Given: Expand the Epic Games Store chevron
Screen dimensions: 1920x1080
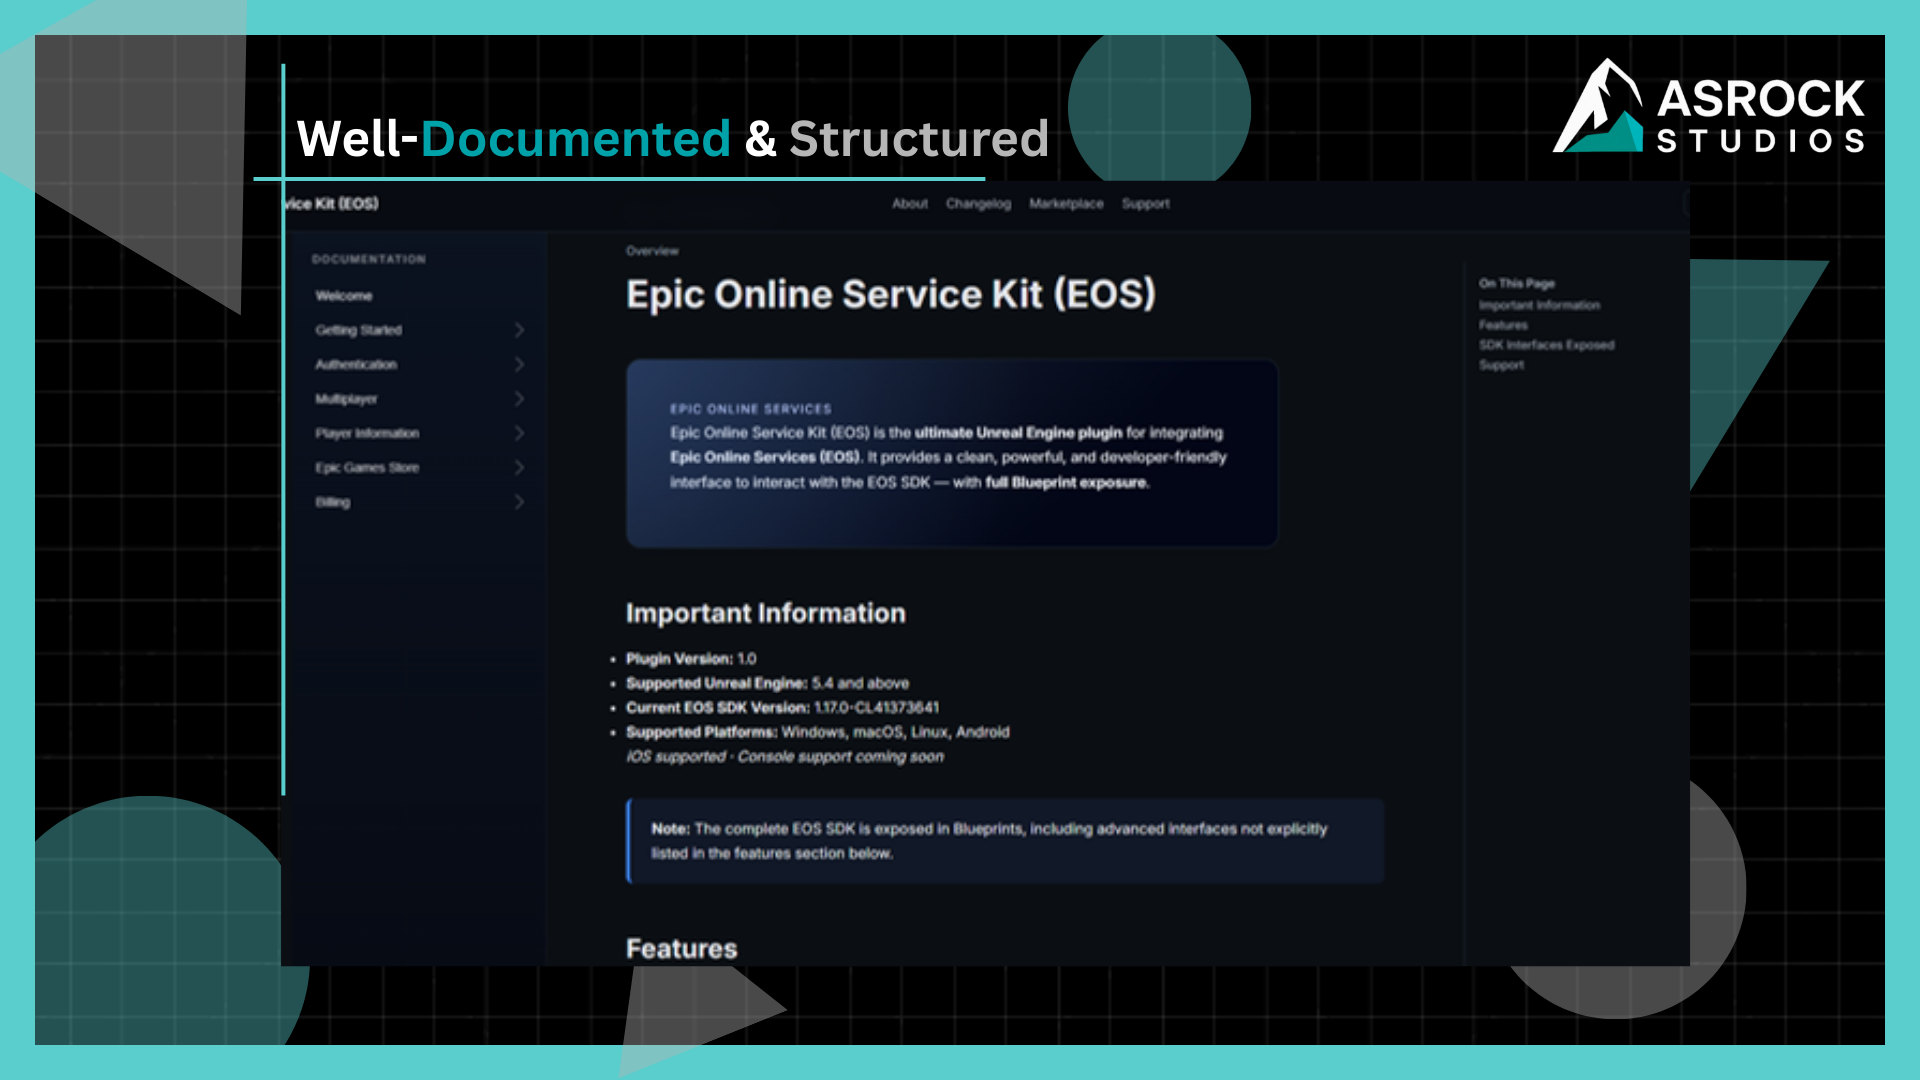Looking at the screenshot, I should [x=519, y=468].
